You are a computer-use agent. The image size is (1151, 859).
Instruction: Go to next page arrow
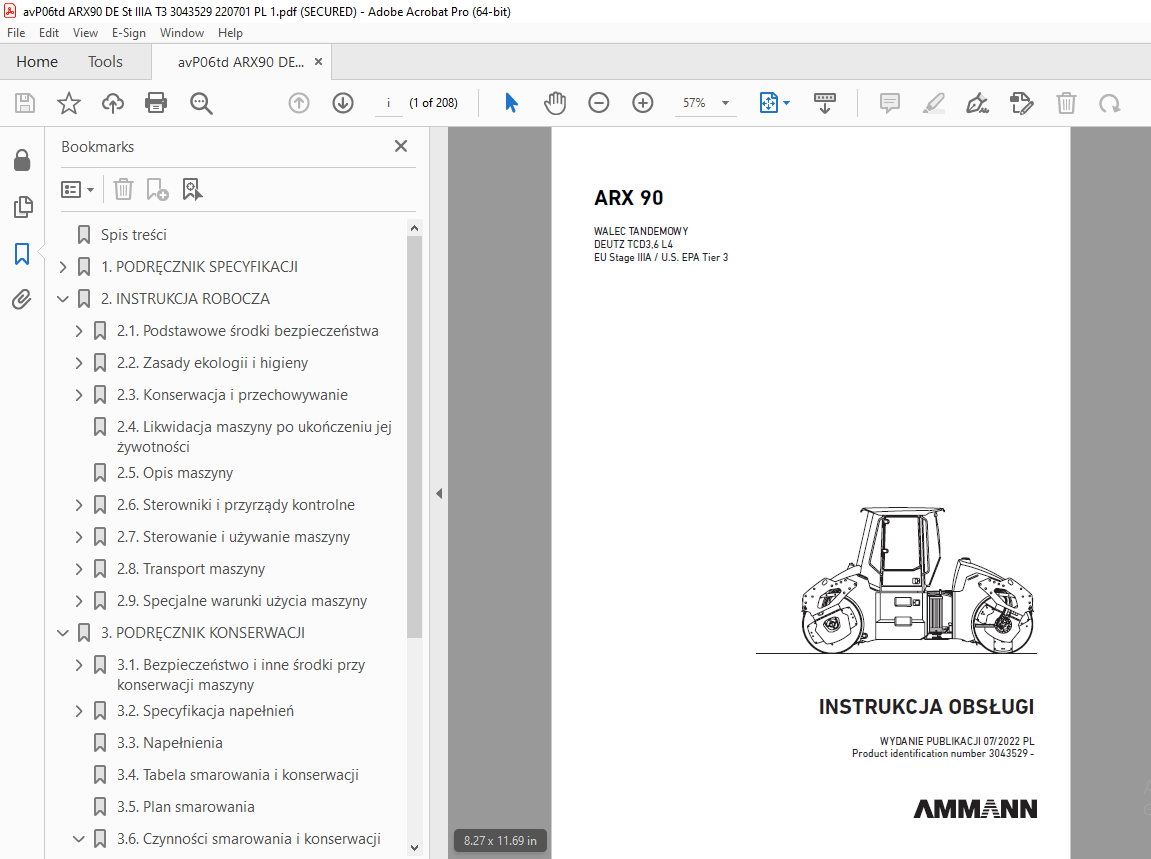pos(343,103)
